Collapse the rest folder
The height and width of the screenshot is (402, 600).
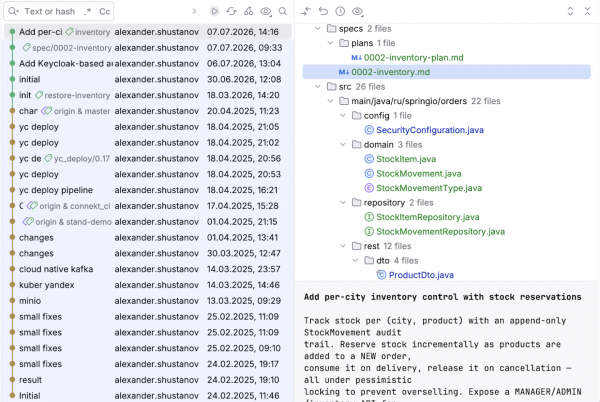[x=343, y=246]
